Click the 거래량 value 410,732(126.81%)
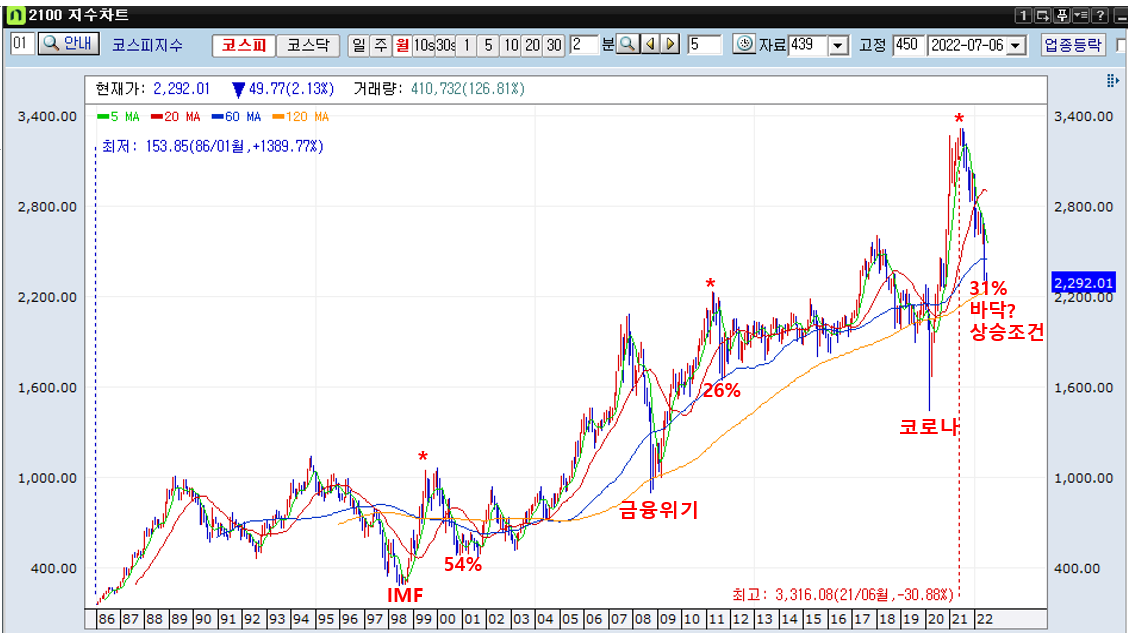1128x633 pixels. pos(468,88)
